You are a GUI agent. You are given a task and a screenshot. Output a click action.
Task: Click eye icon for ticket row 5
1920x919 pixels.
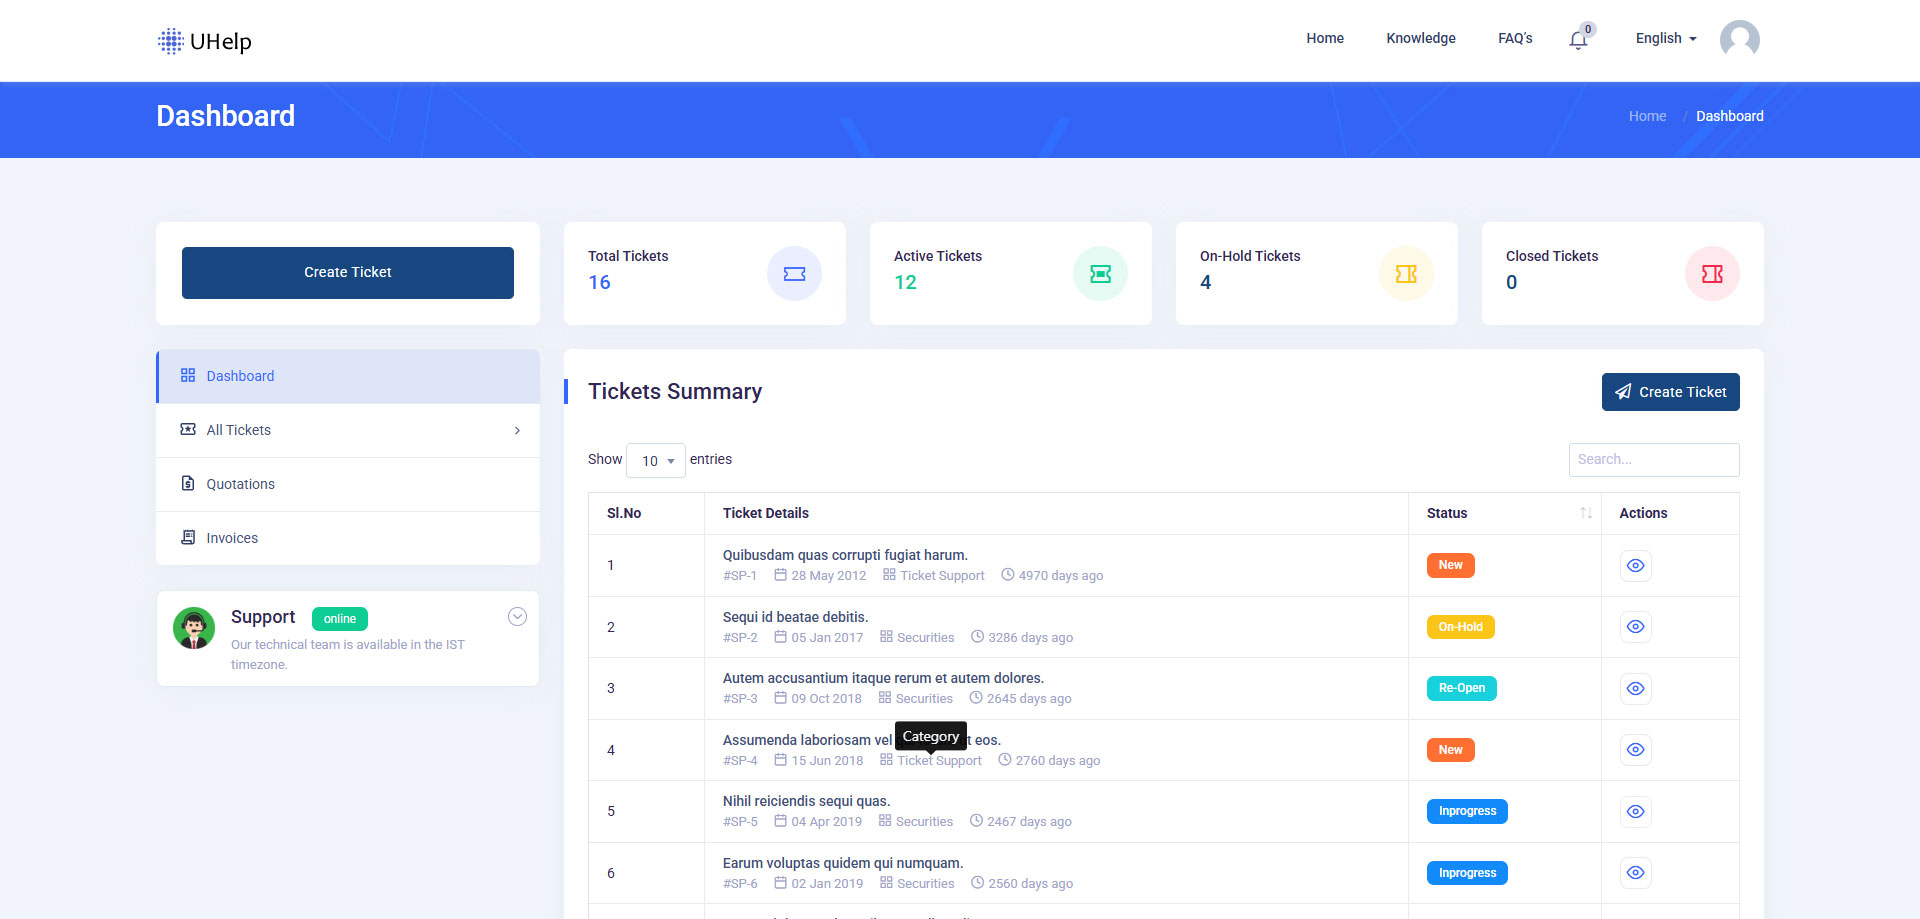point(1635,812)
